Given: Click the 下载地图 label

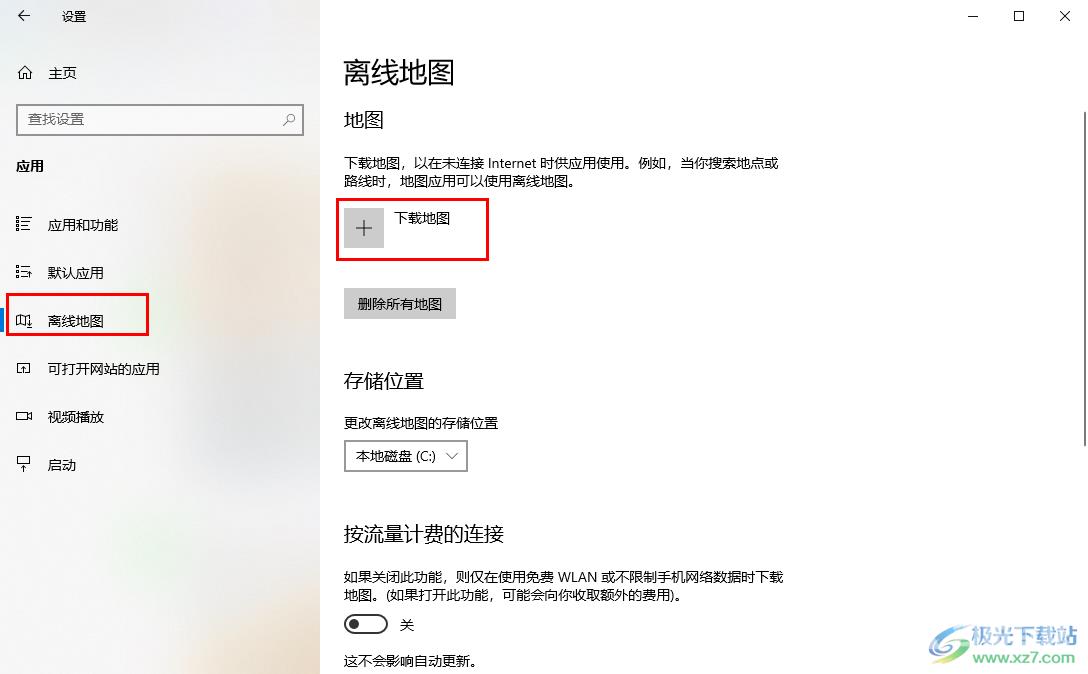Looking at the screenshot, I should [422, 218].
